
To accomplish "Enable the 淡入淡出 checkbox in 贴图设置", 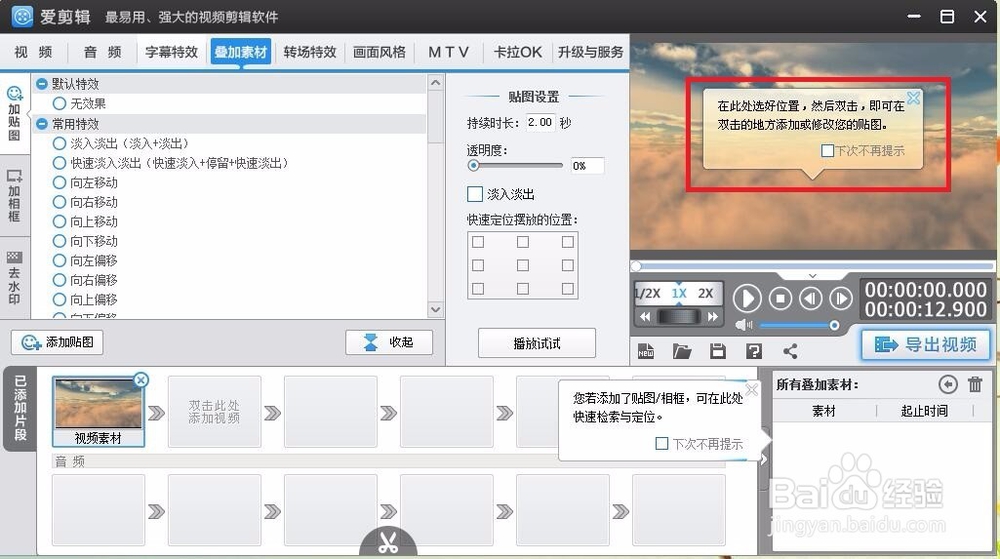I will pos(475,194).
